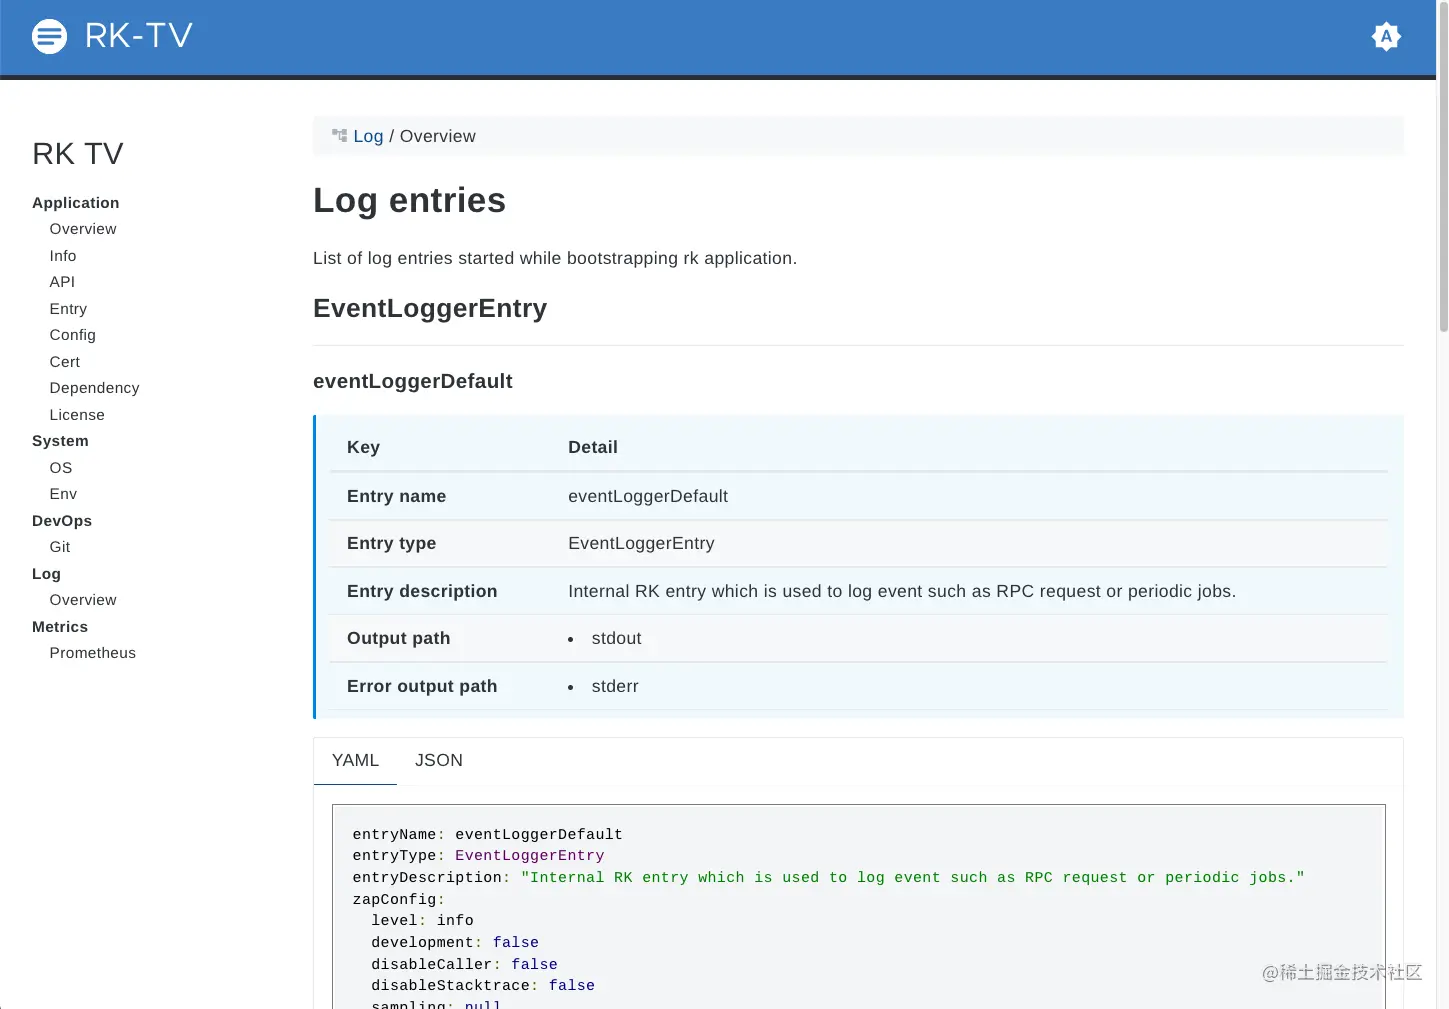Image resolution: width=1449 pixels, height=1009 pixels.
Task: Open the OS system page
Action: (61, 468)
